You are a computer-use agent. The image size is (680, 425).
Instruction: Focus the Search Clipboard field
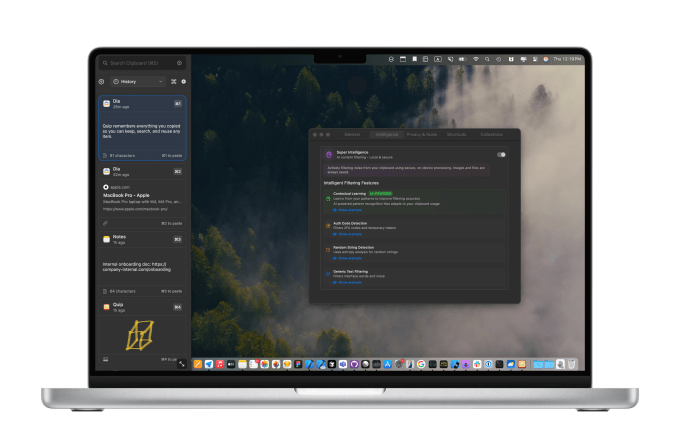tap(142, 63)
